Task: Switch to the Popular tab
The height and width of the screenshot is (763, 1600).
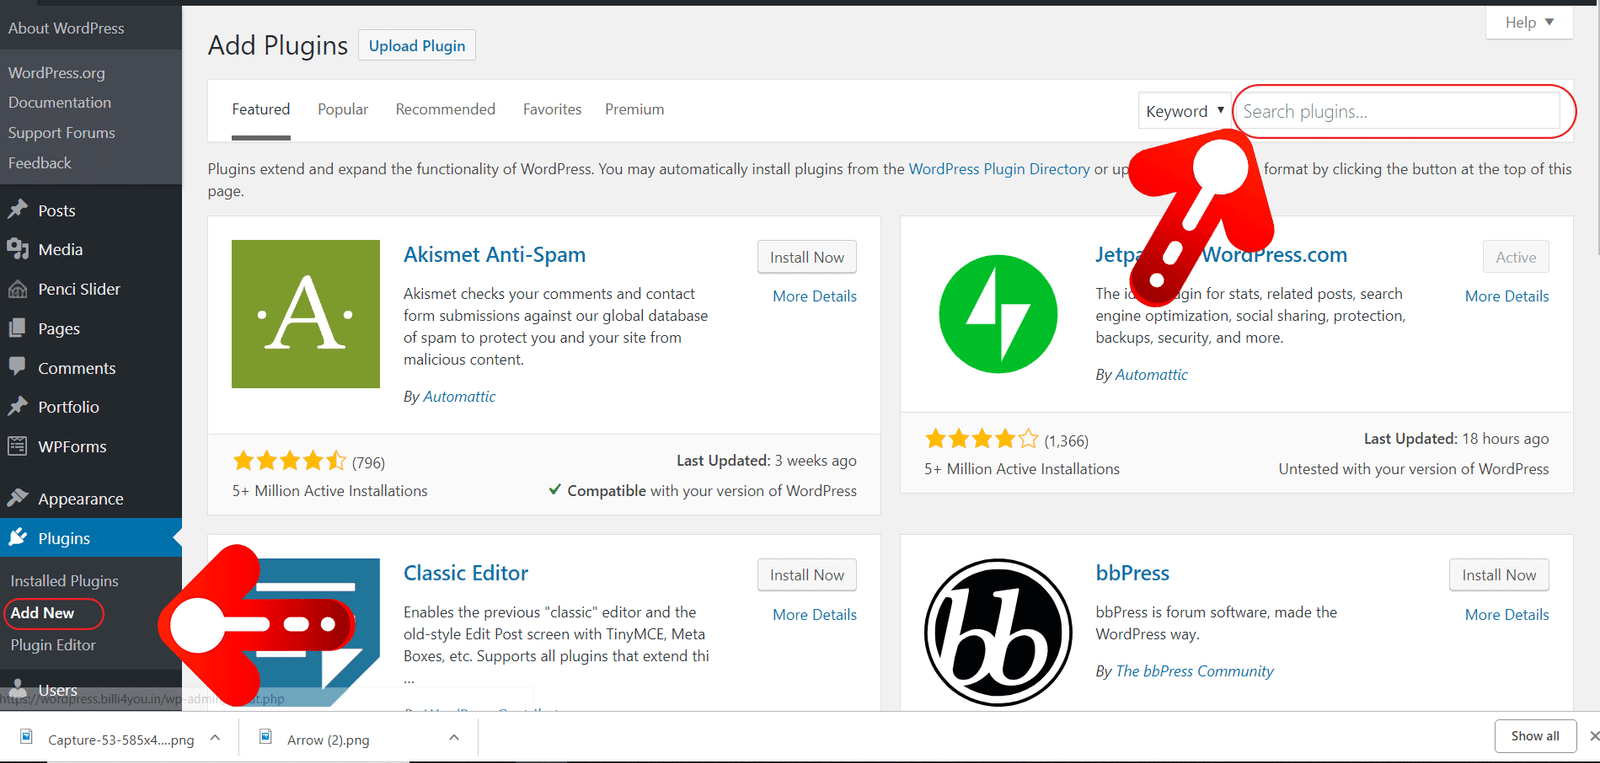Action: [x=343, y=109]
